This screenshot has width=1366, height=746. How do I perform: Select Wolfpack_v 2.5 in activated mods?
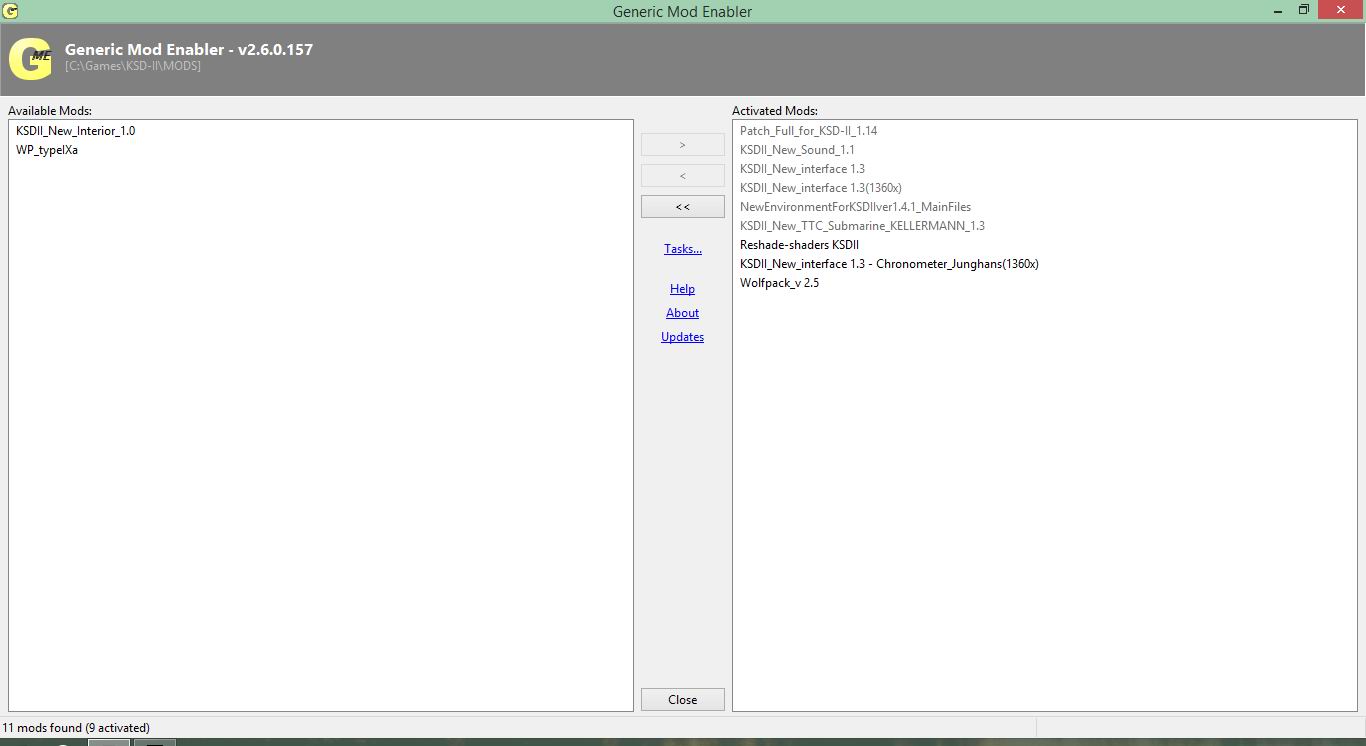coord(779,283)
